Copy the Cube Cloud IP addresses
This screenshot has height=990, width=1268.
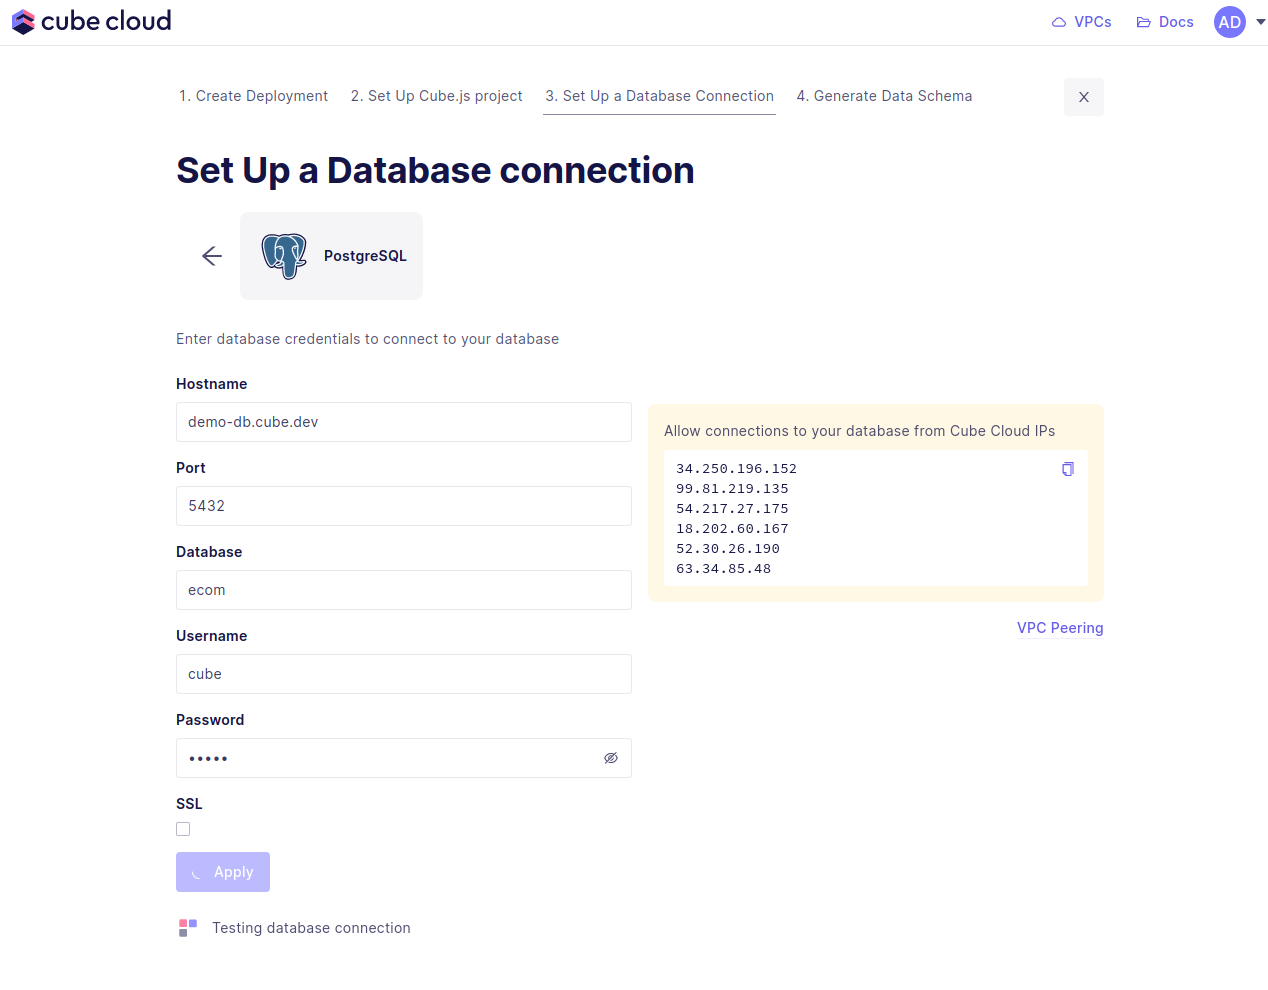[x=1067, y=469]
